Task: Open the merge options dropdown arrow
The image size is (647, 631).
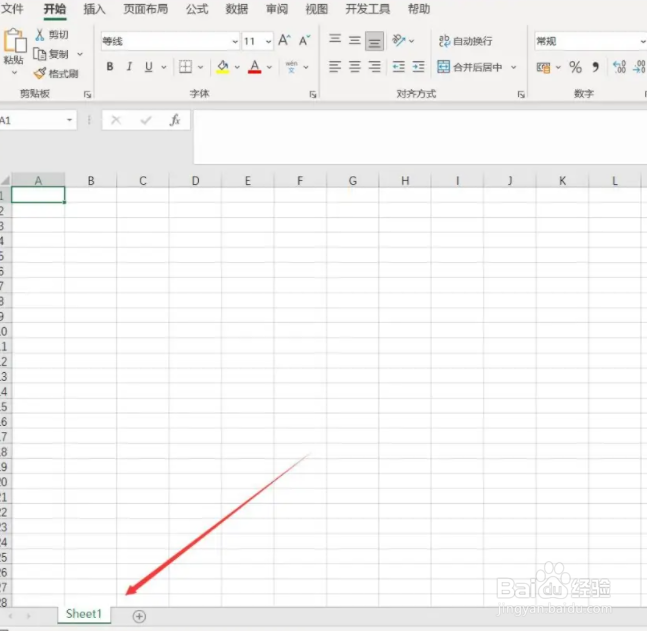Action: [514, 67]
